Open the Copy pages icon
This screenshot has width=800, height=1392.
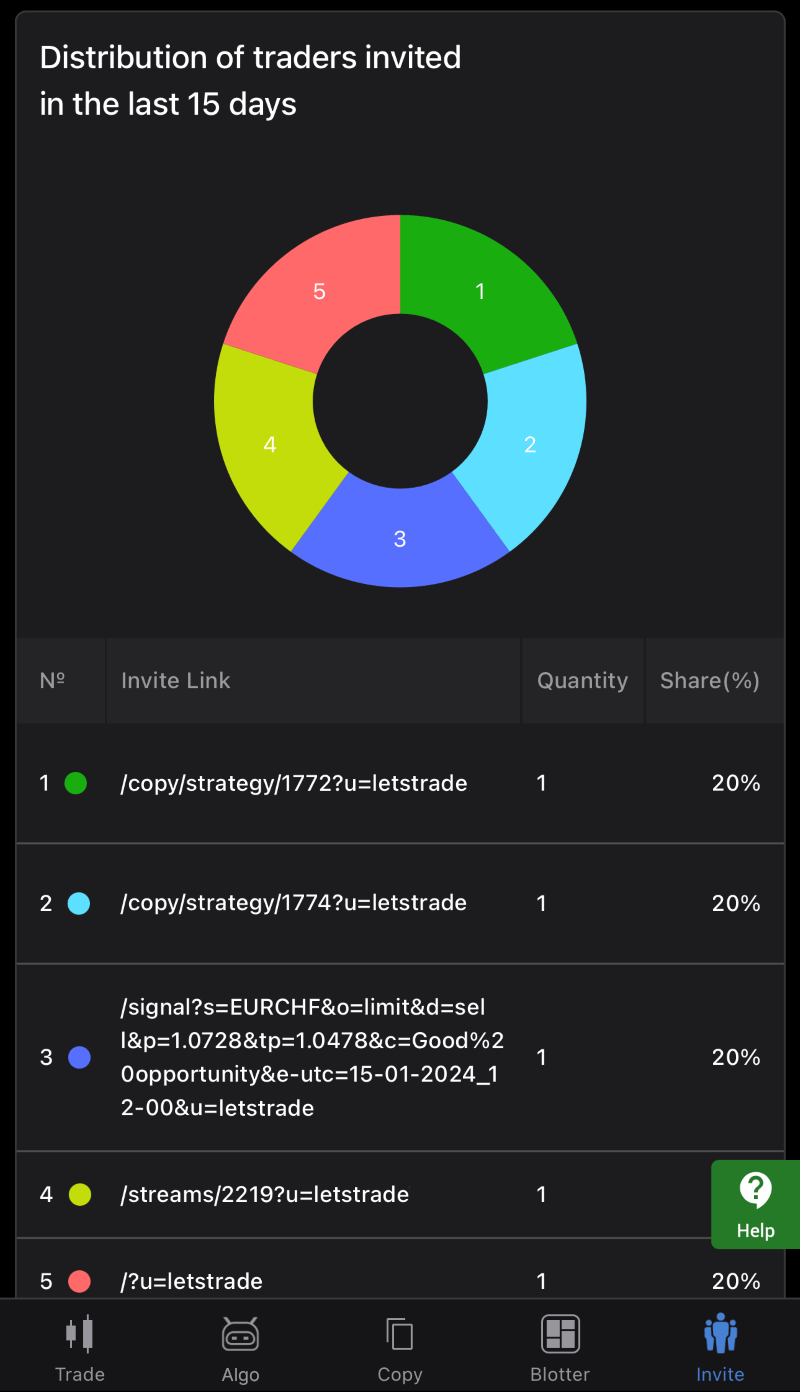point(399,1334)
